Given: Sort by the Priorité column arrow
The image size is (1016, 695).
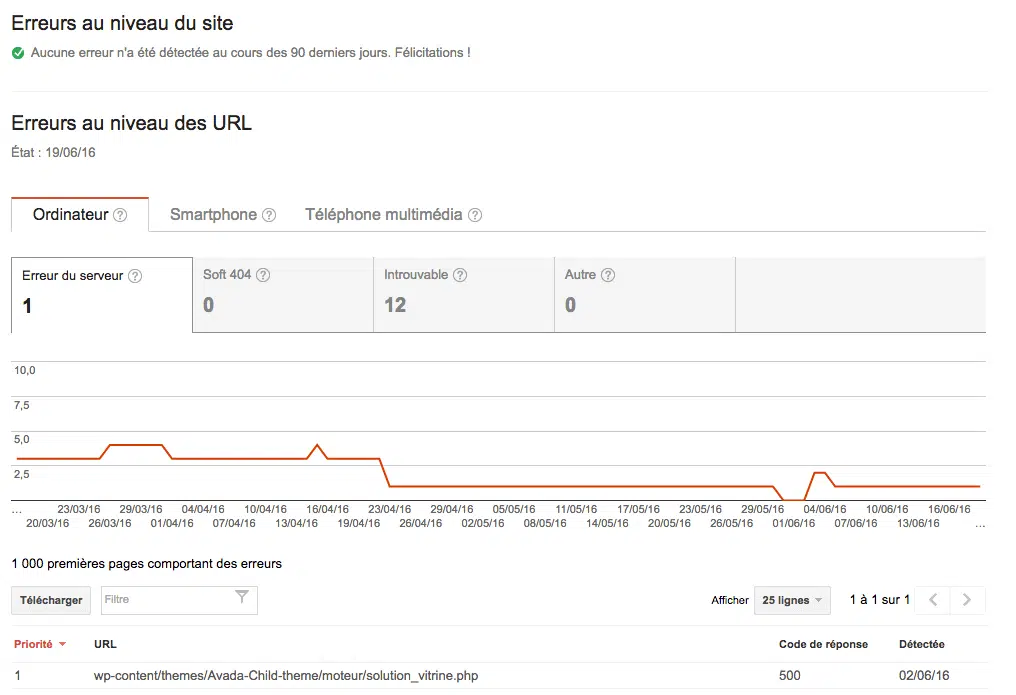Looking at the screenshot, I should pyautogui.click(x=63, y=645).
